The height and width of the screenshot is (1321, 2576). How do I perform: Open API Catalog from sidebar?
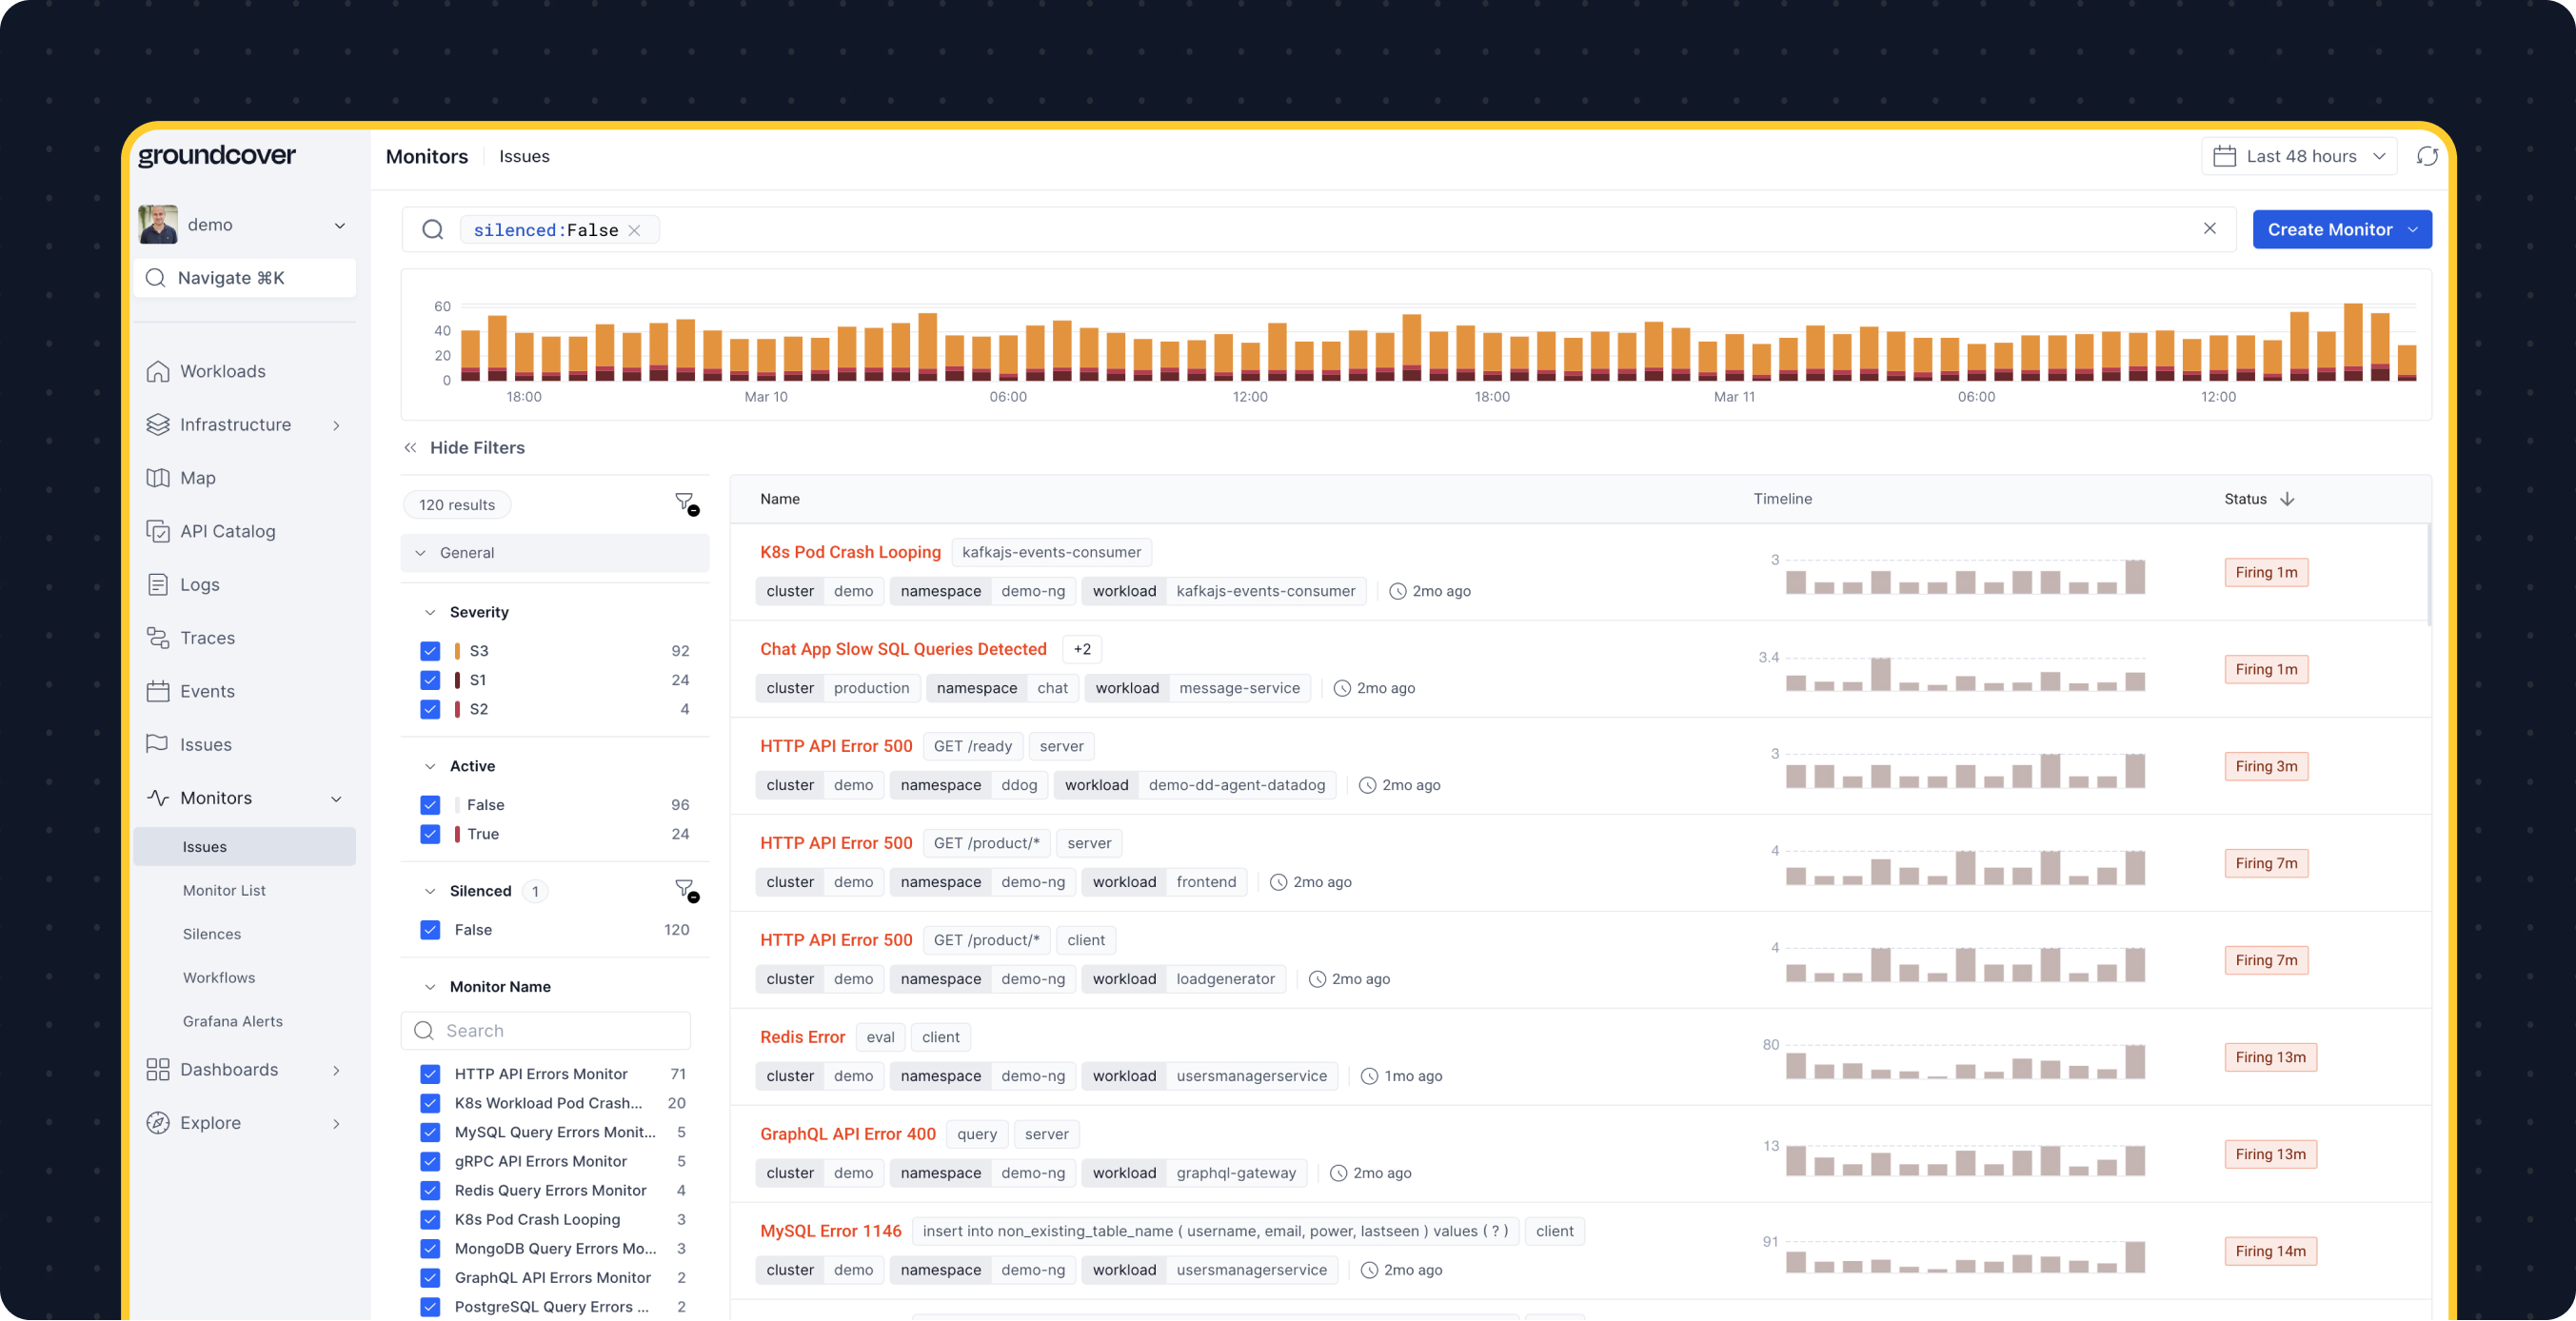(227, 531)
